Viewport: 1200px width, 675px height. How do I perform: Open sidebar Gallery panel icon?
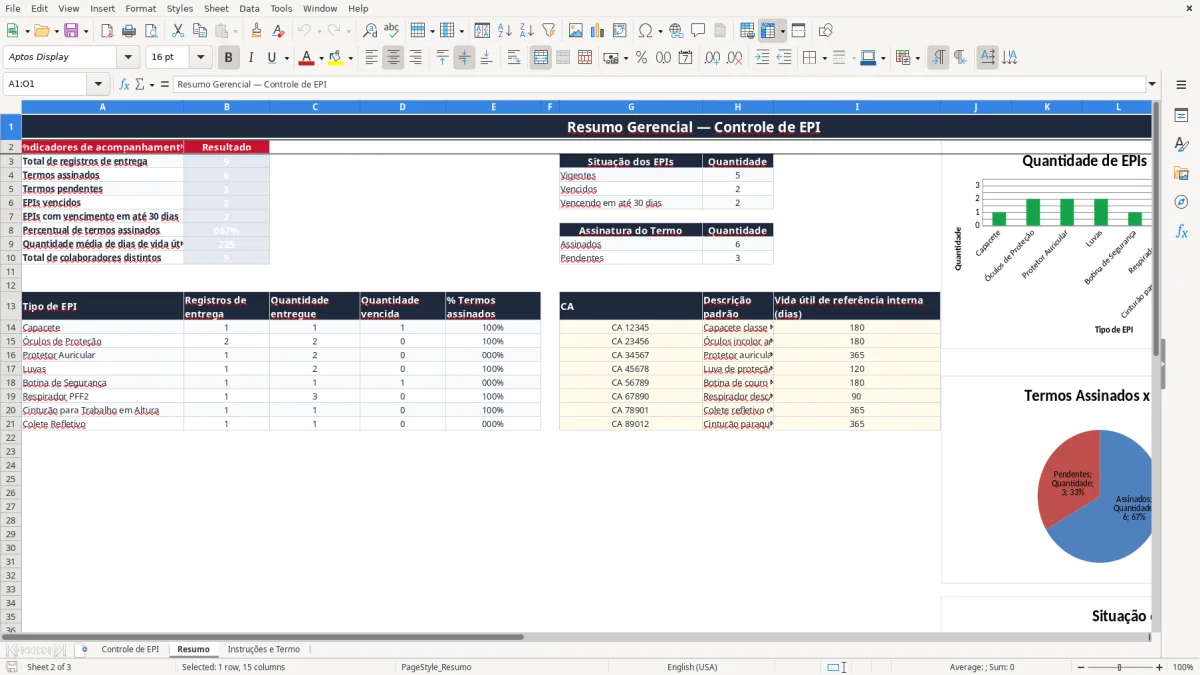[x=1181, y=174]
